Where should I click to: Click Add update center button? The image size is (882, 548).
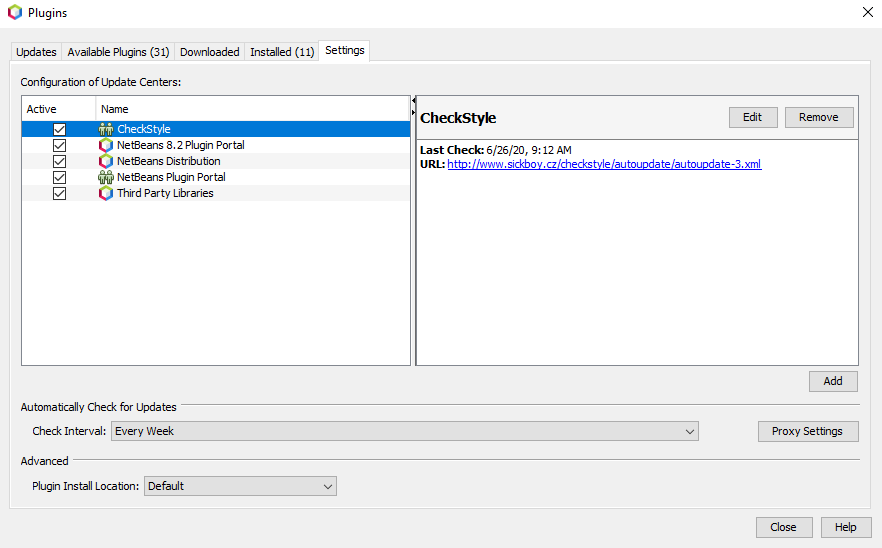pyautogui.click(x=833, y=381)
